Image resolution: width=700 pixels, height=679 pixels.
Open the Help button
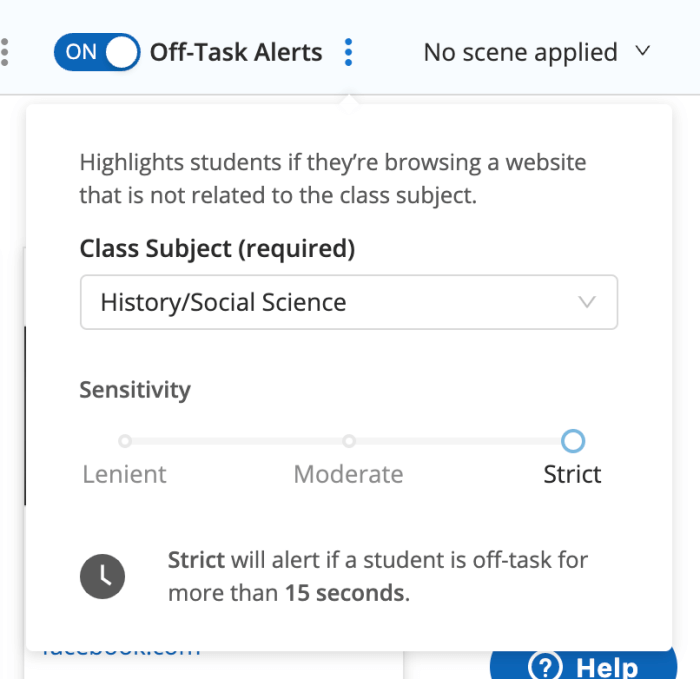coord(583,665)
